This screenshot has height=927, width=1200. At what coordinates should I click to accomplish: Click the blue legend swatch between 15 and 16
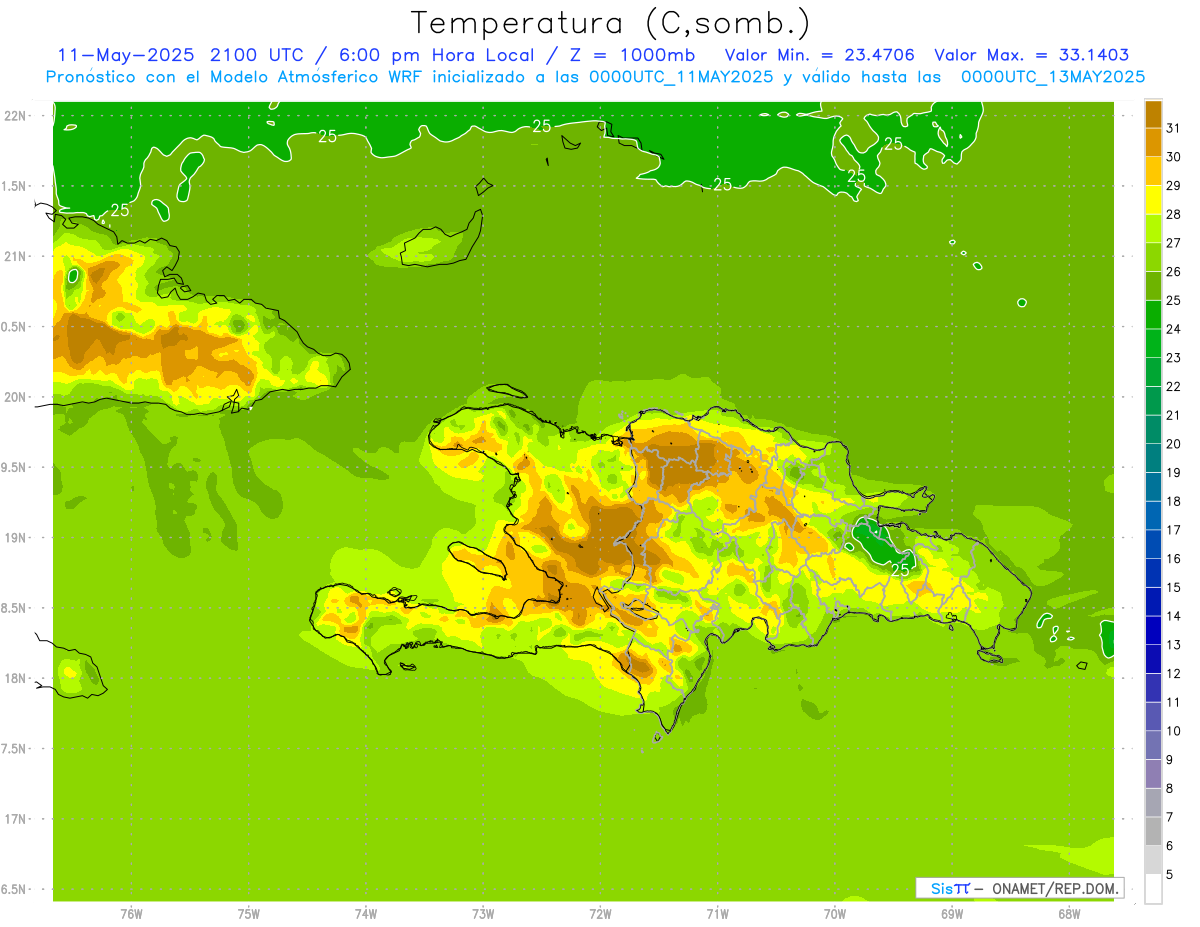(x=1153, y=573)
